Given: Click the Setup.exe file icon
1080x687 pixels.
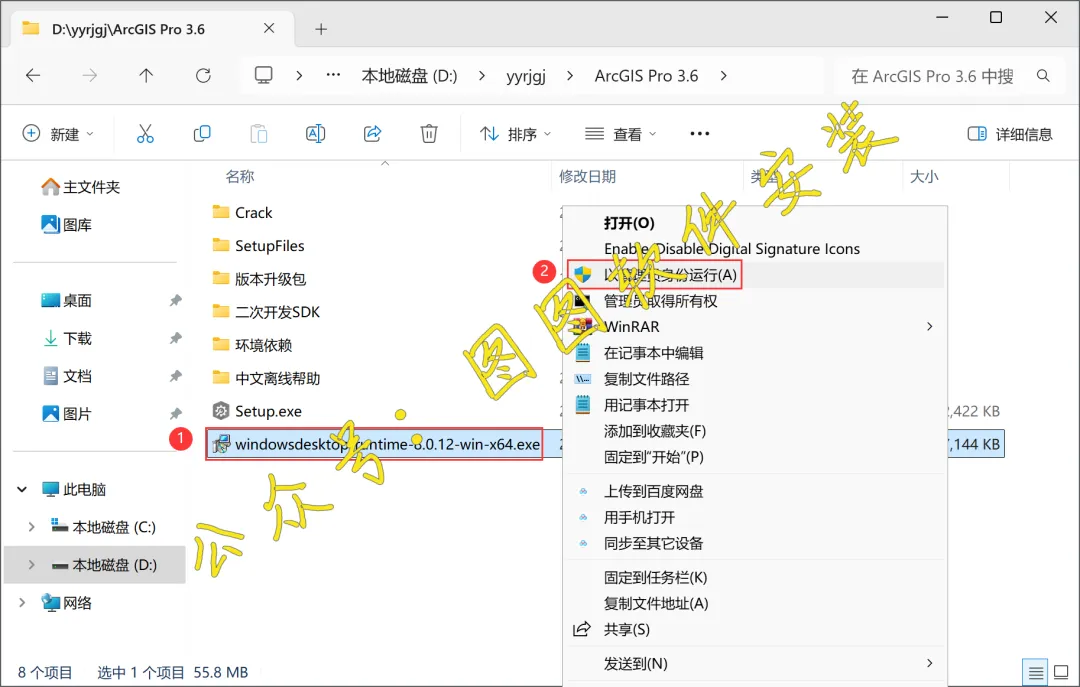Looking at the screenshot, I should tap(220, 411).
